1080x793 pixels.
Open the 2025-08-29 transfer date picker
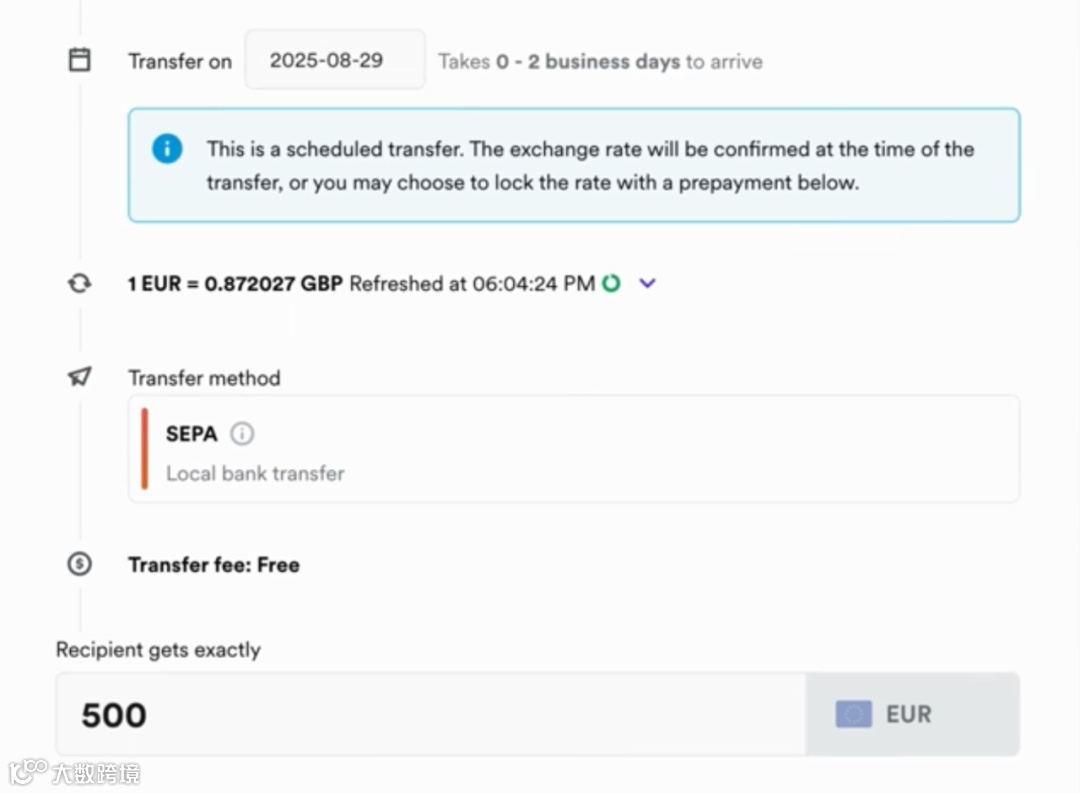pos(335,60)
